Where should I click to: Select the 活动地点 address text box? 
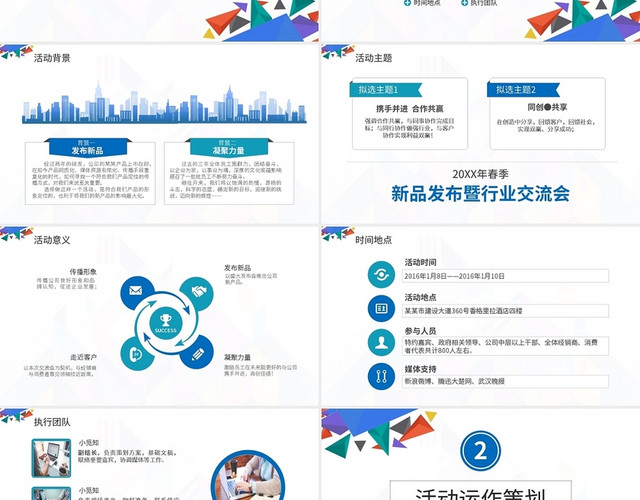point(505,311)
